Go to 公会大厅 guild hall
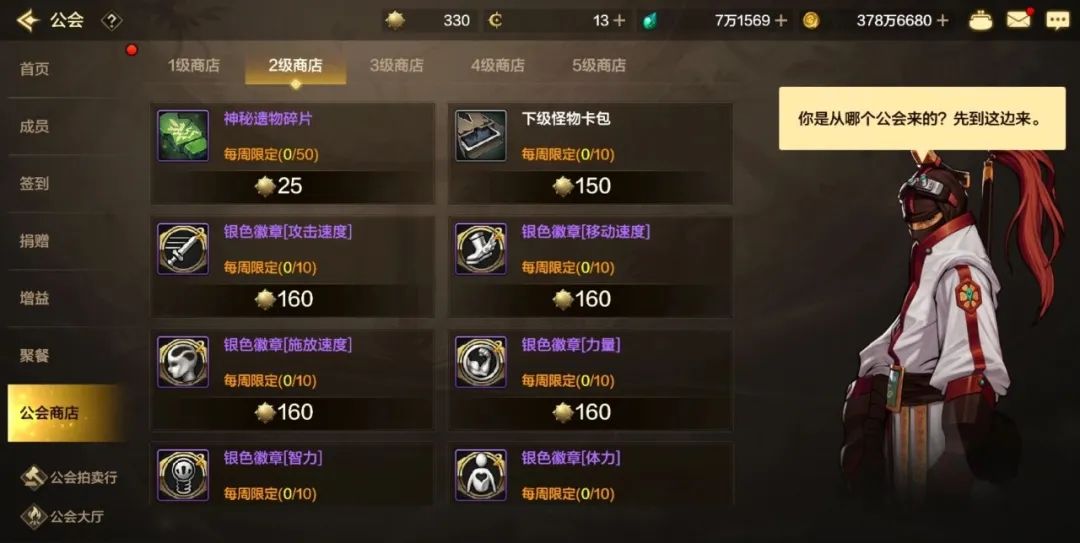Image resolution: width=1080 pixels, height=543 pixels. tap(63, 515)
